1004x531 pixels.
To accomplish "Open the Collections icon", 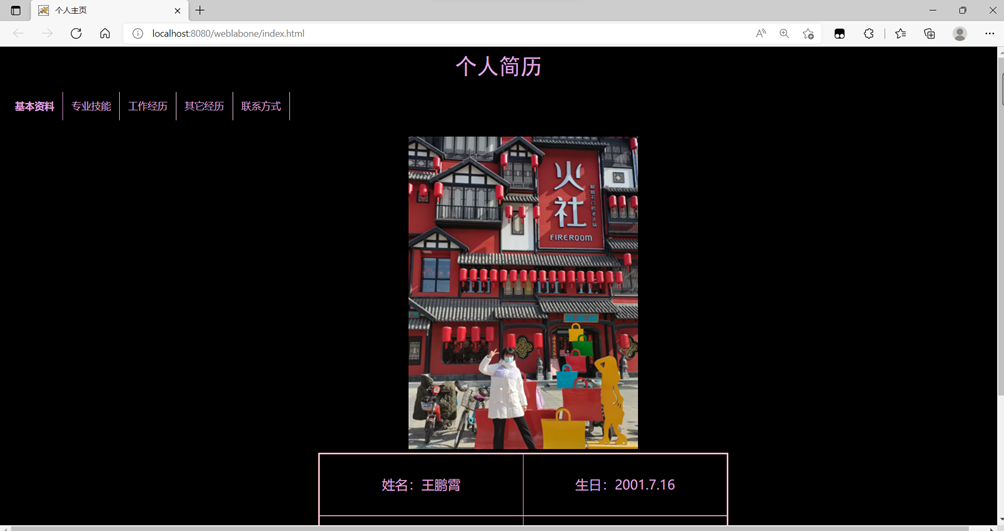I will 930,33.
